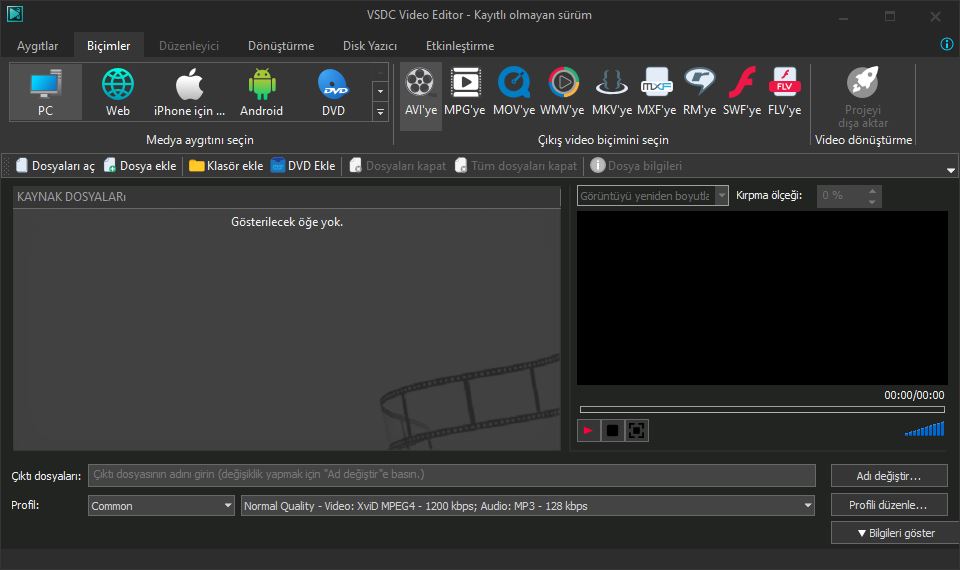Select RM'ye RealMedia format
This screenshot has width=960, height=570.
(699, 92)
